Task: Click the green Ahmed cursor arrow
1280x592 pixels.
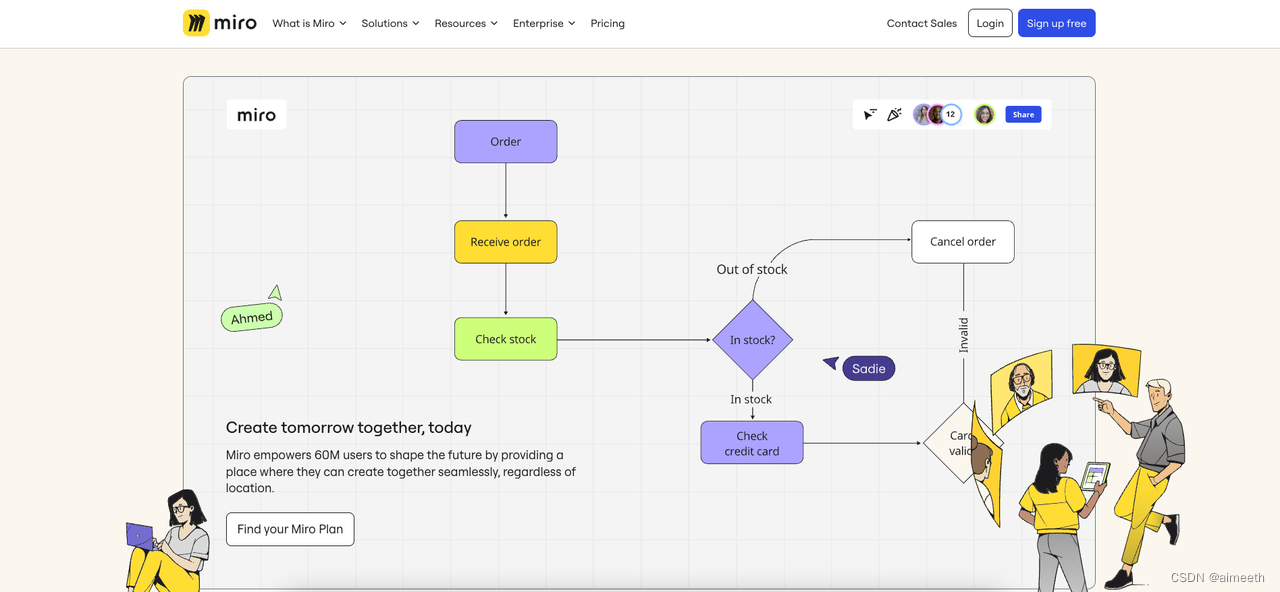Action: [275, 292]
